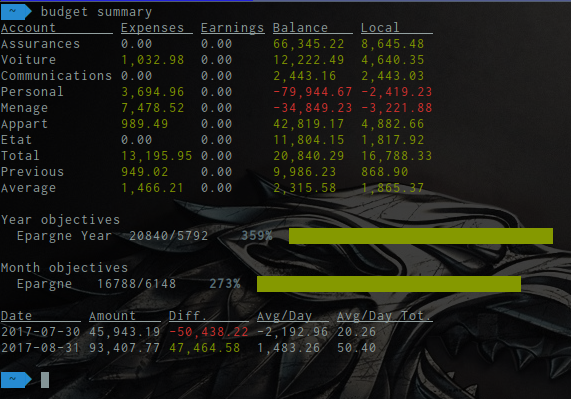Select the Personal negative balance -79,944.67

click(x=313, y=92)
